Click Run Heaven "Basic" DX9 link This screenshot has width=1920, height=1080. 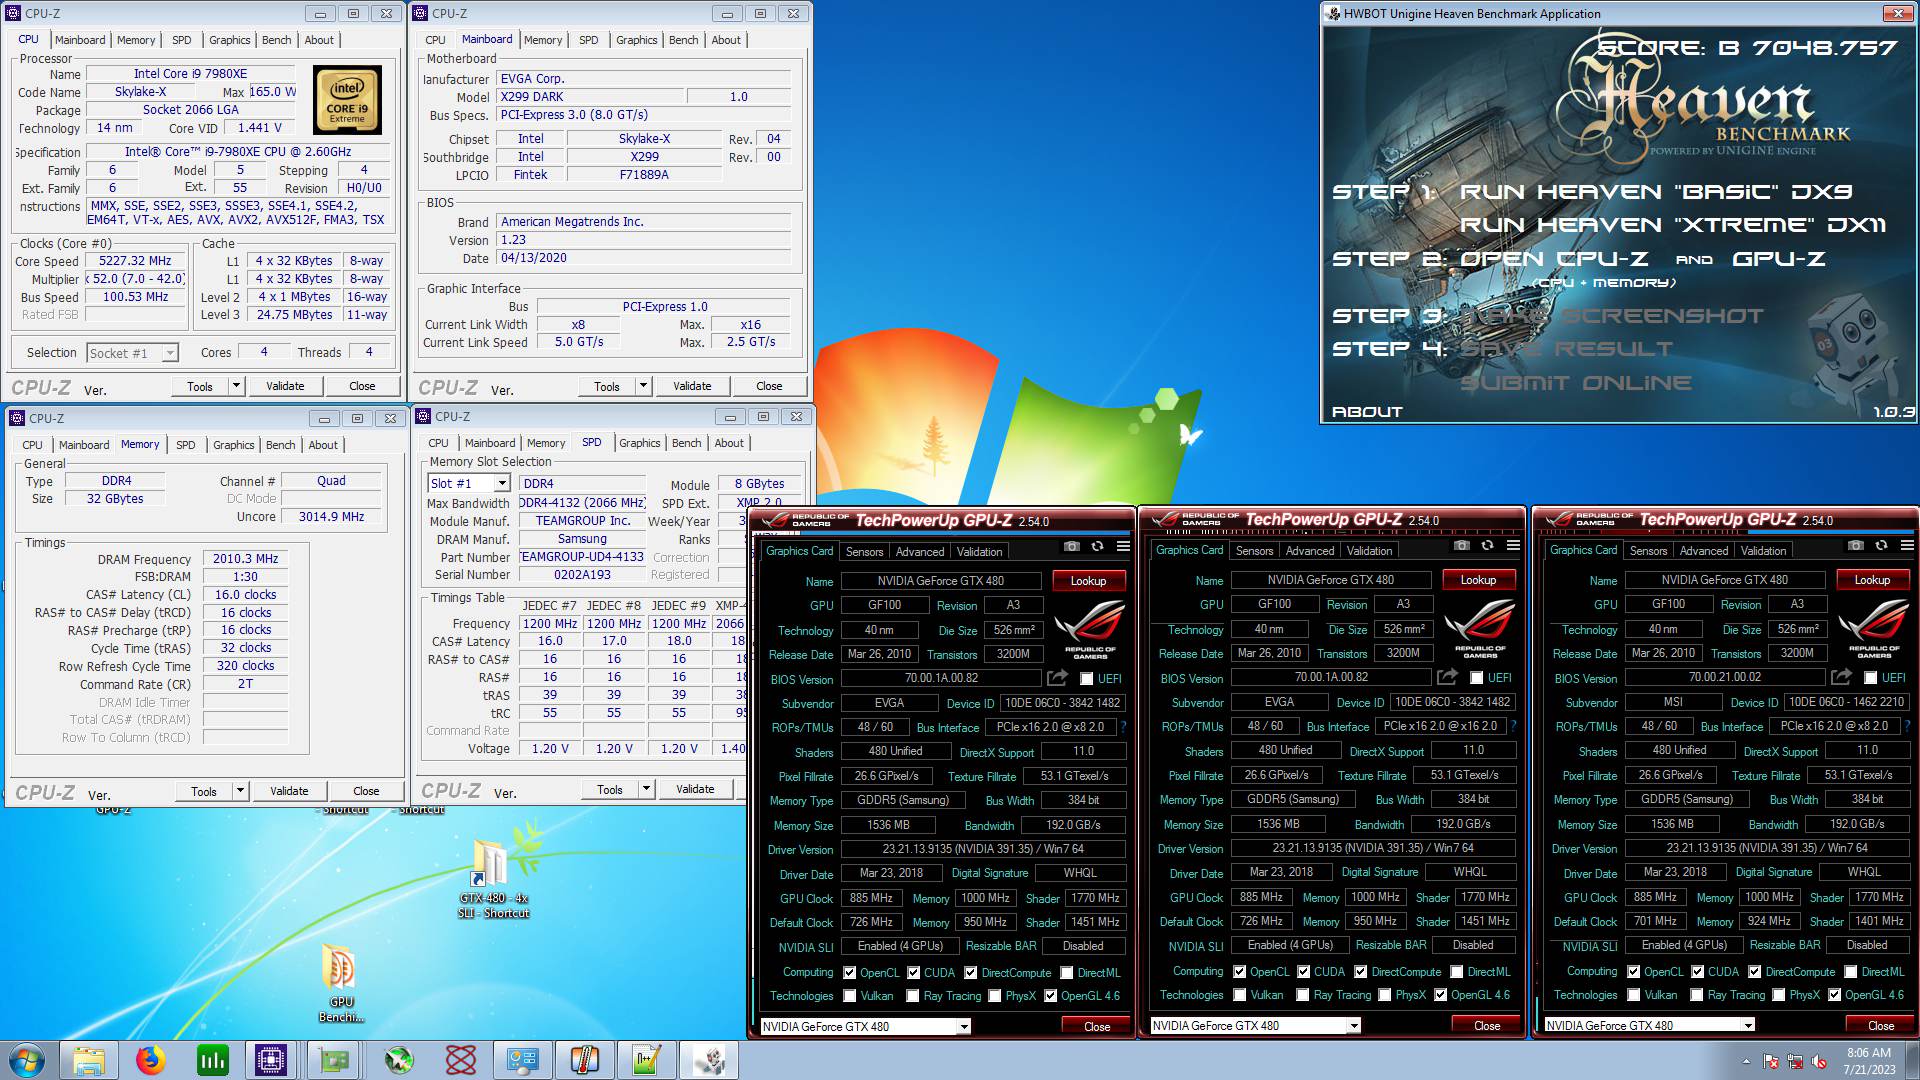(1655, 192)
